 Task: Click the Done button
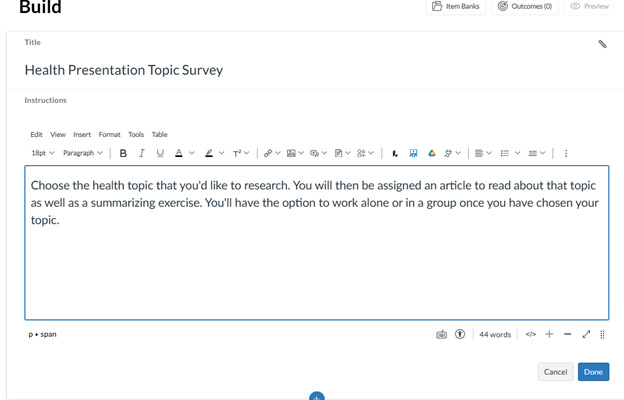(x=593, y=371)
